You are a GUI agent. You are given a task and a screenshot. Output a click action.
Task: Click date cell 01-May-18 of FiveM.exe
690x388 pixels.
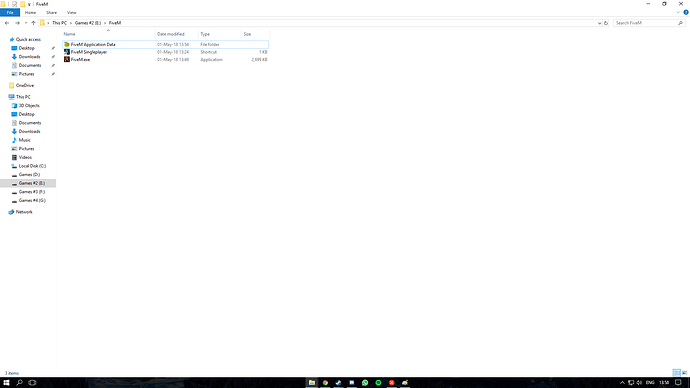[173, 59]
